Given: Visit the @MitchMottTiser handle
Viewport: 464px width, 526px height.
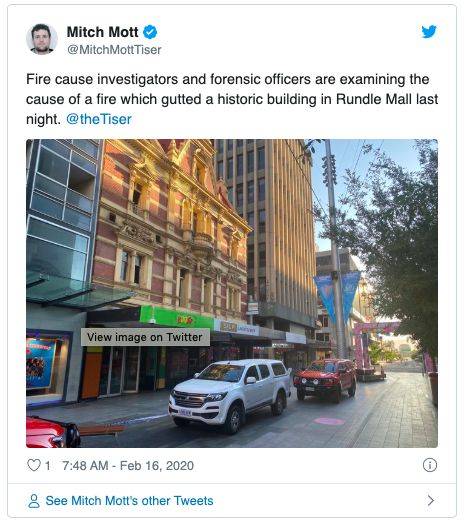Looking at the screenshot, I should pyautogui.click(x=114, y=50).
